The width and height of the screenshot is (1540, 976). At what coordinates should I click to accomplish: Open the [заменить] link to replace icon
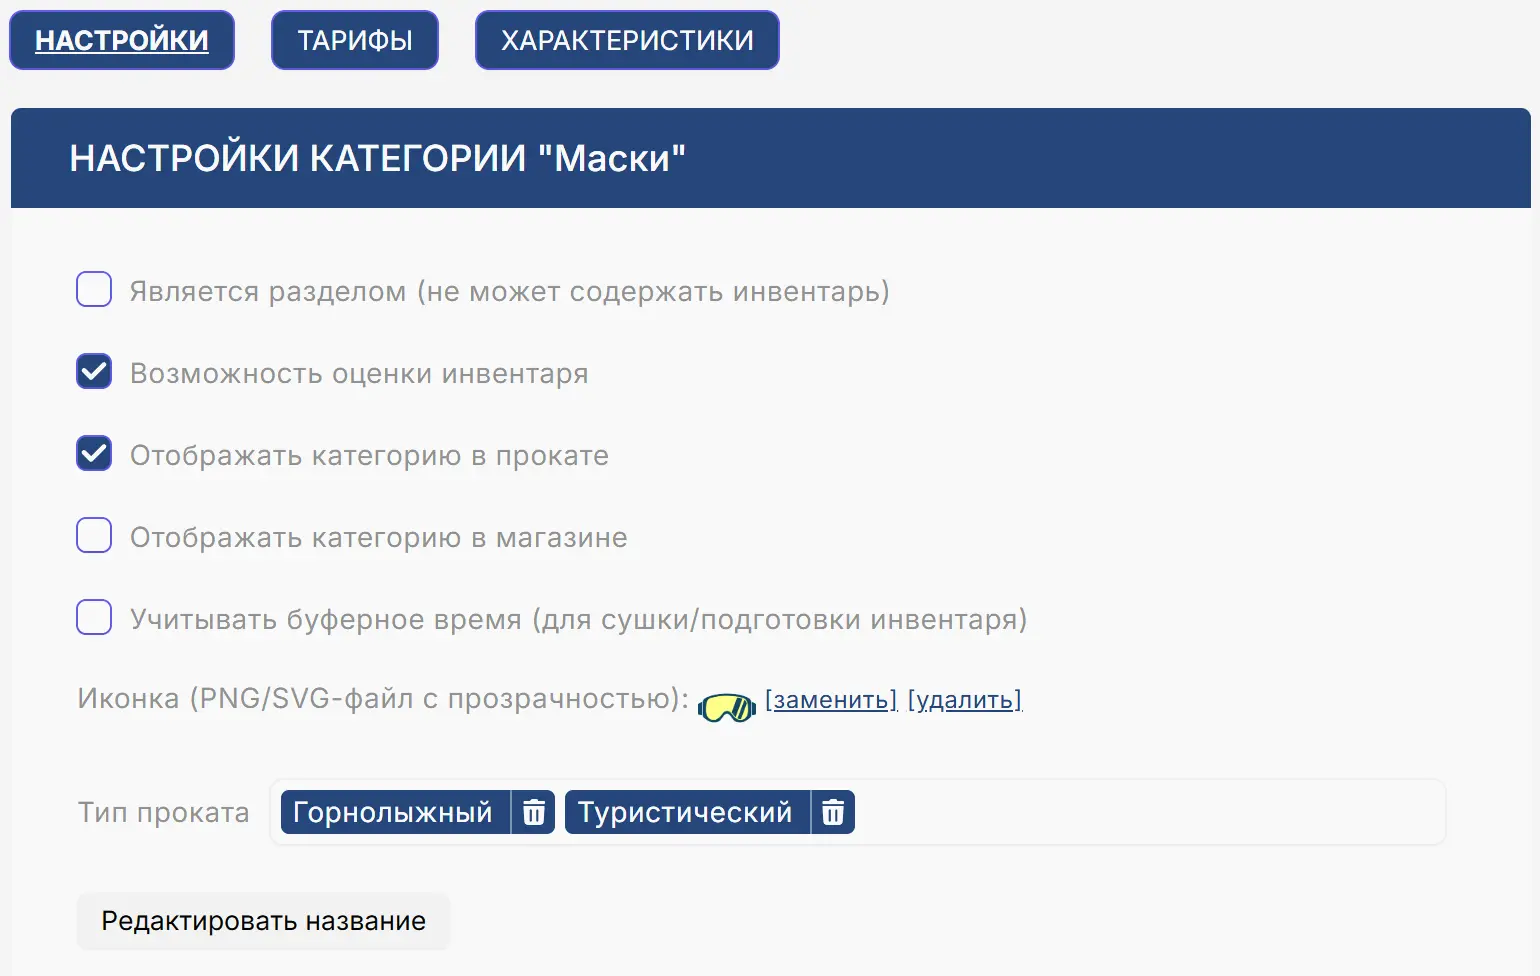830,699
